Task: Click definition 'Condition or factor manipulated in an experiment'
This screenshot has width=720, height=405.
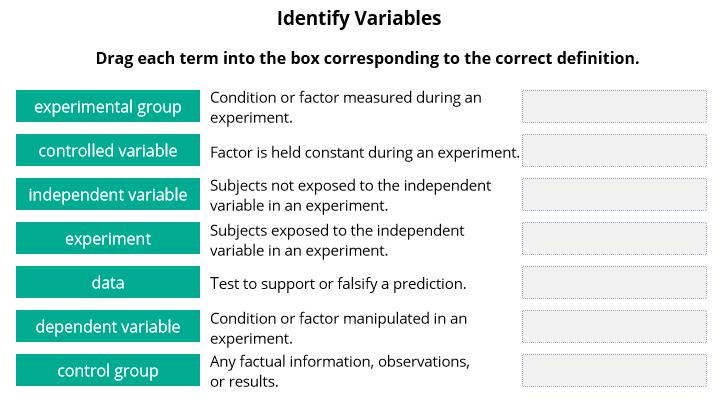Action: pos(338,328)
